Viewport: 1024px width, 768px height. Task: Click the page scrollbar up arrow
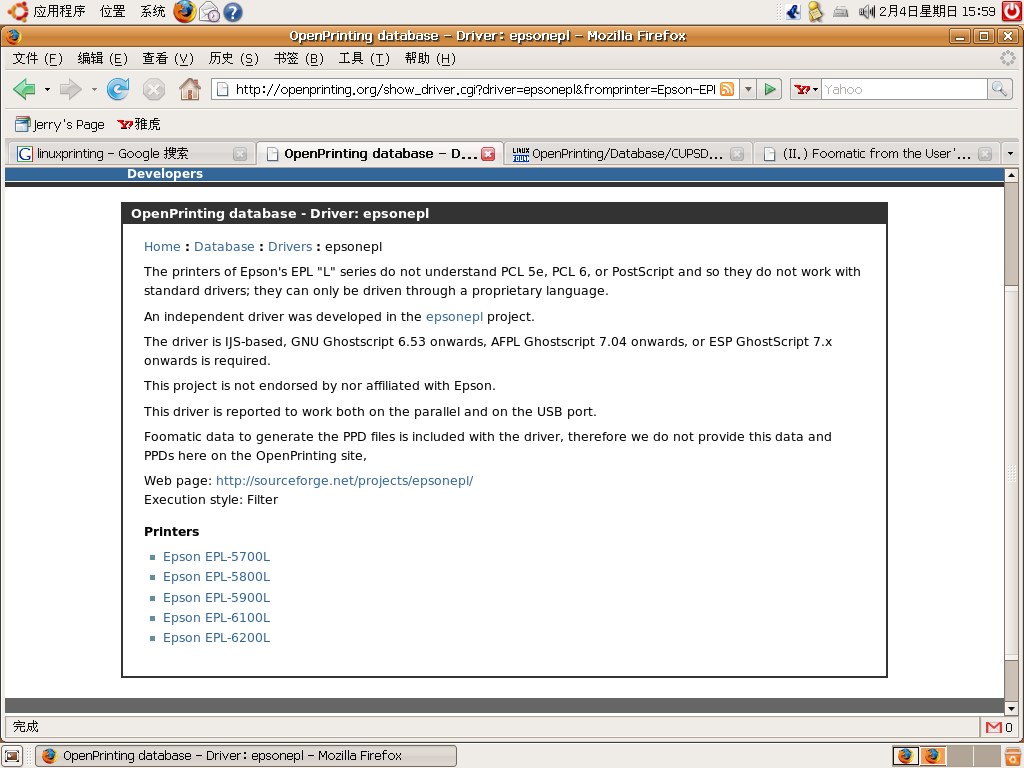point(1011,175)
